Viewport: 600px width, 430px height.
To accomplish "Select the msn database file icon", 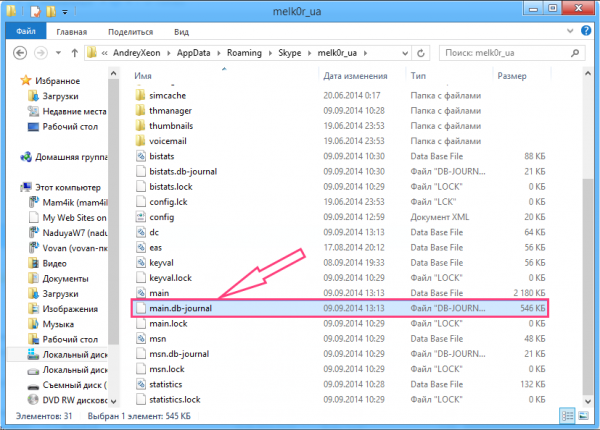I will [141, 339].
